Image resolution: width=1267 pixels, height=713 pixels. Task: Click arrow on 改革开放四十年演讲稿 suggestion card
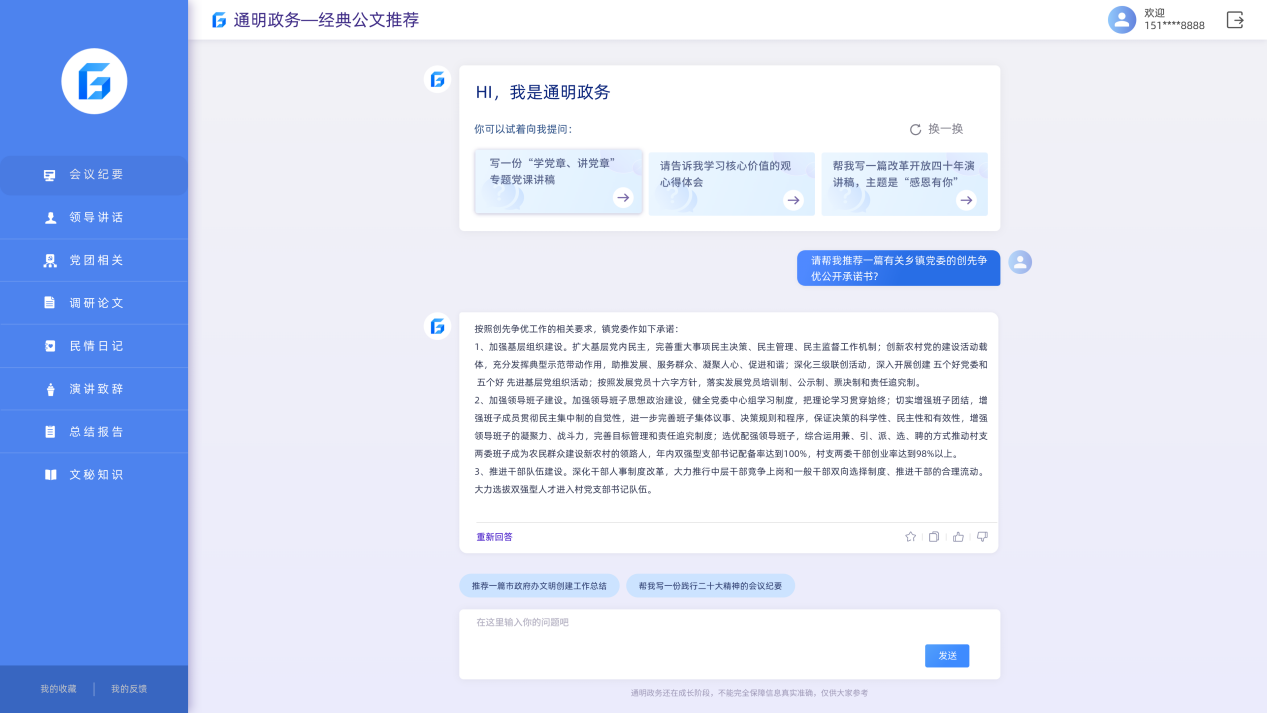click(966, 200)
